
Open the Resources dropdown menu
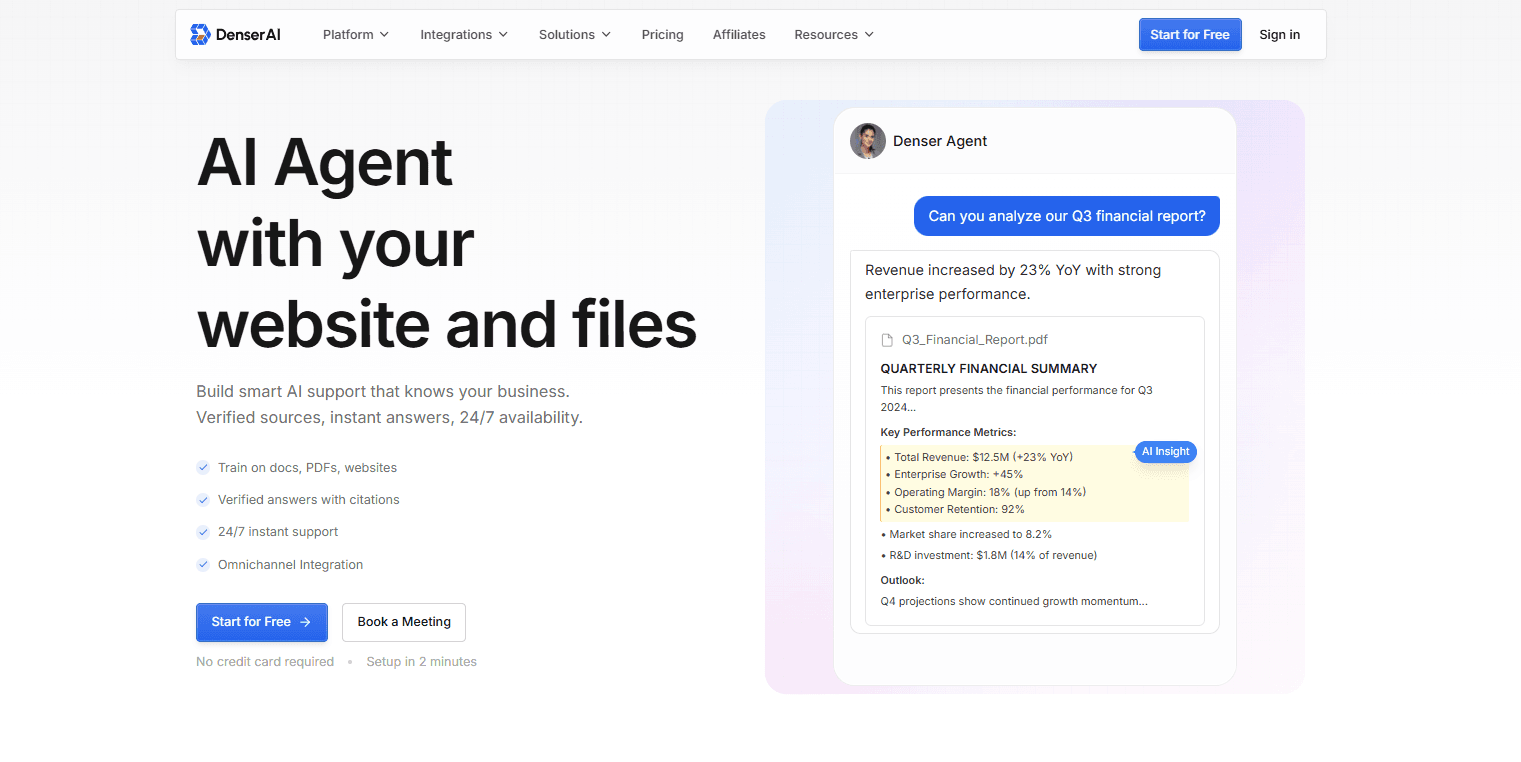[x=833, y=34]
